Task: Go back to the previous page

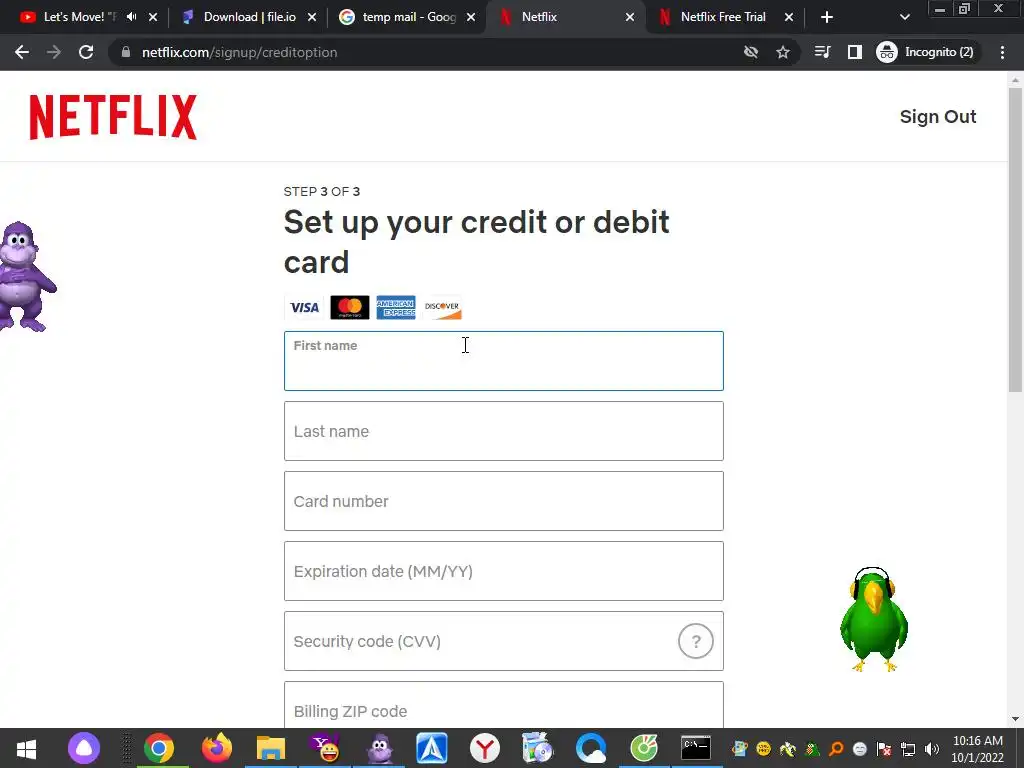Action: [22, 52]
